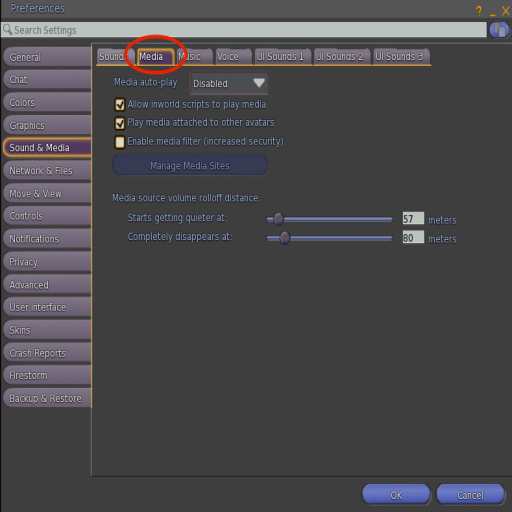This screenshot has width=512, height=512.
Task: Switch to the Voice tab
Action: coord(233,57)
